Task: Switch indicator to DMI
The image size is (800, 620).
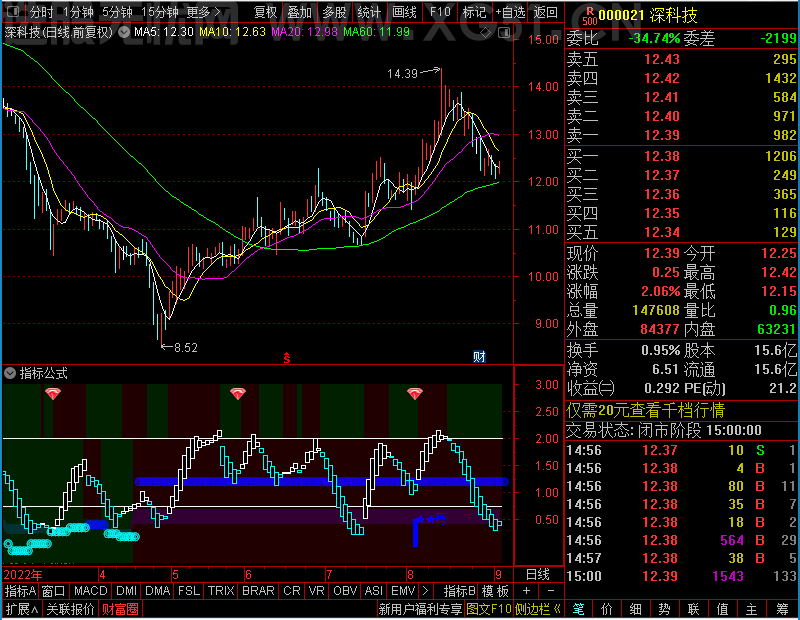Action: 126,591
